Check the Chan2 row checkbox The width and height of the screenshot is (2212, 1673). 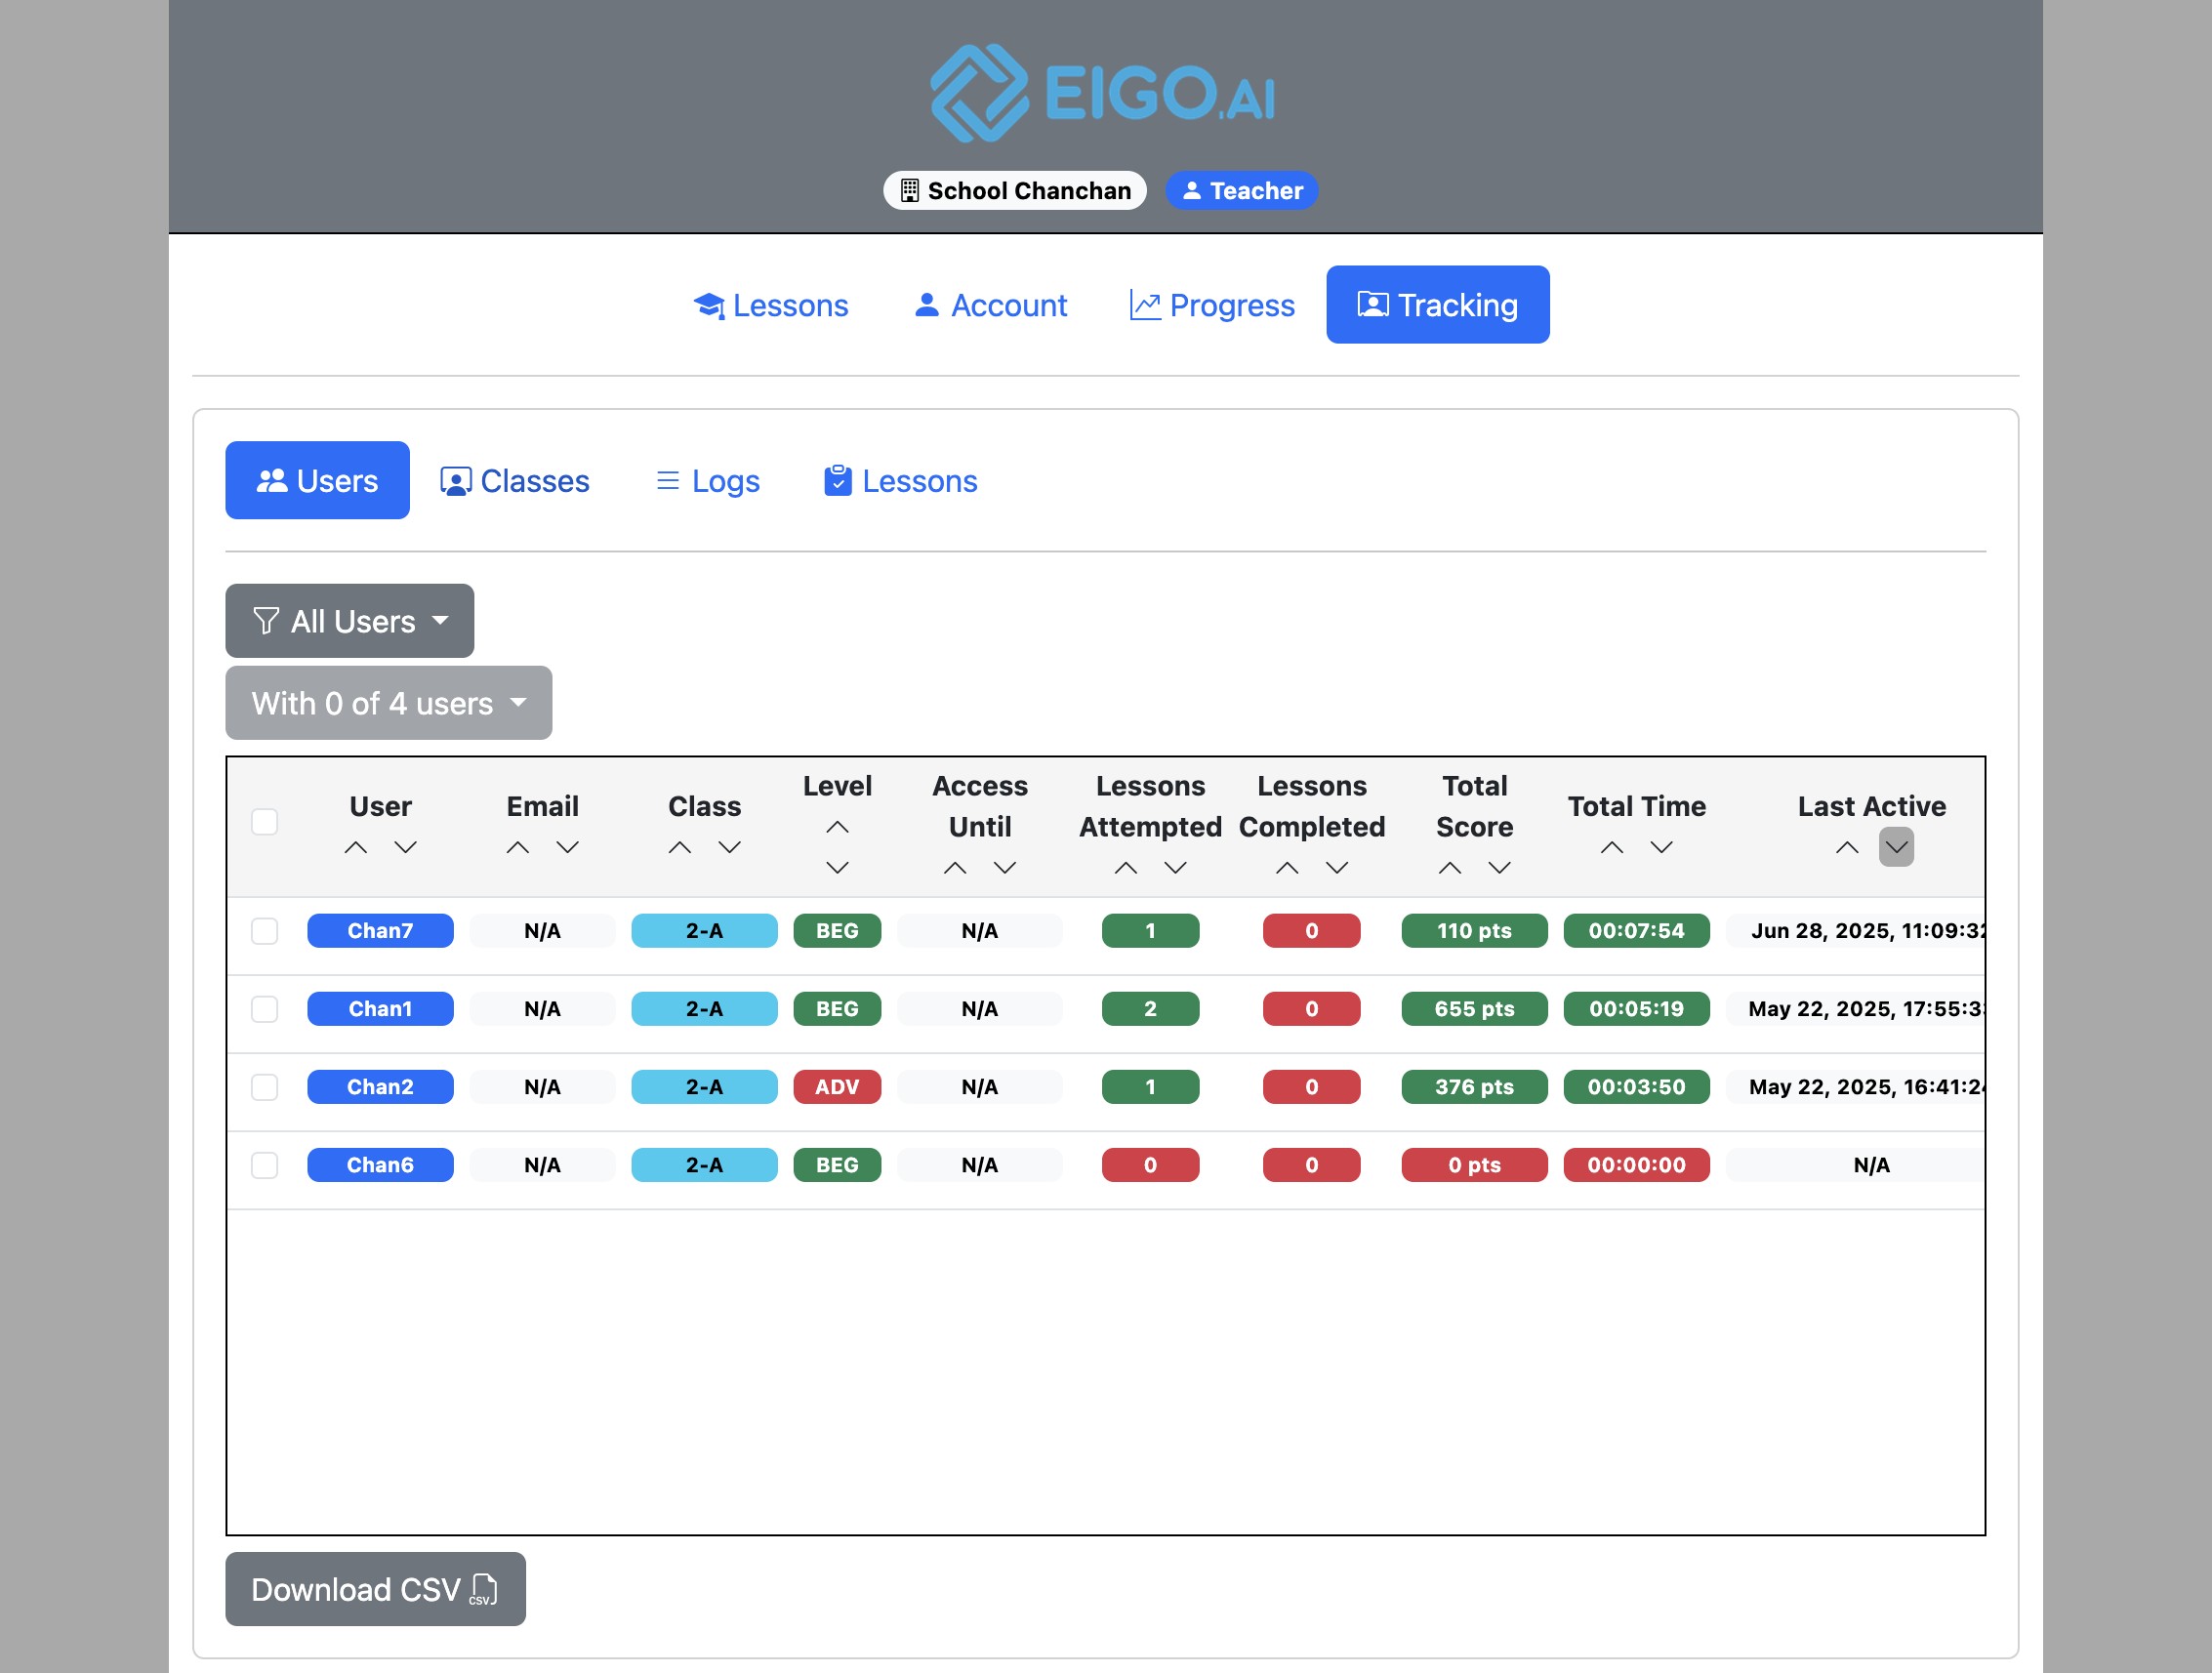click(265, 1087)
